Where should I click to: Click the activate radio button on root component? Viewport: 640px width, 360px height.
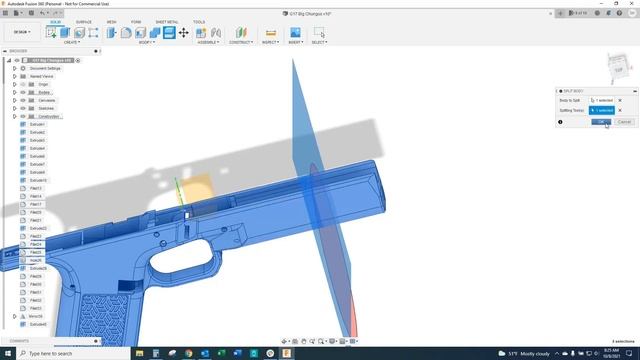[x=78, y=60]
